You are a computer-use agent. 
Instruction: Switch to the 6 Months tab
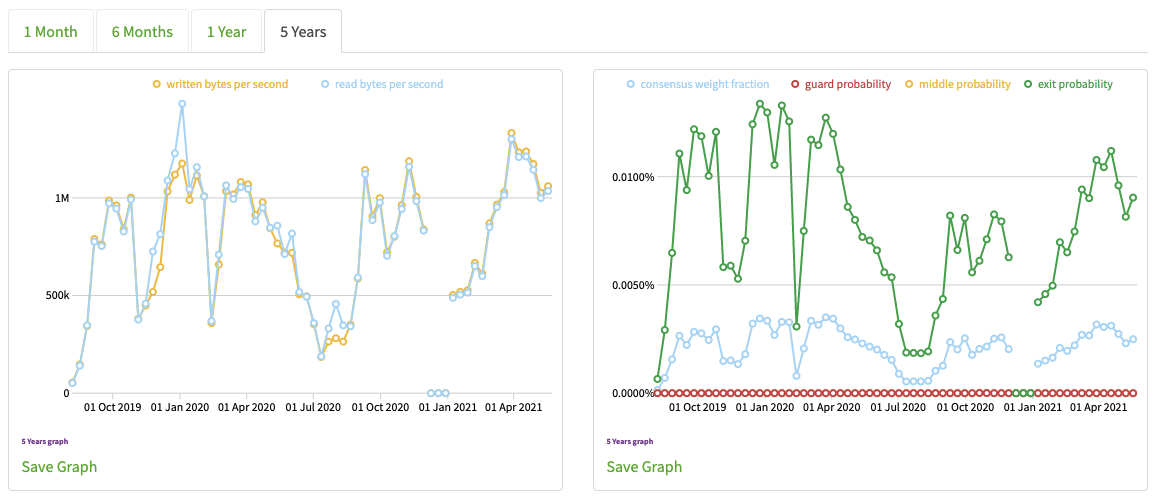[142, 32]
